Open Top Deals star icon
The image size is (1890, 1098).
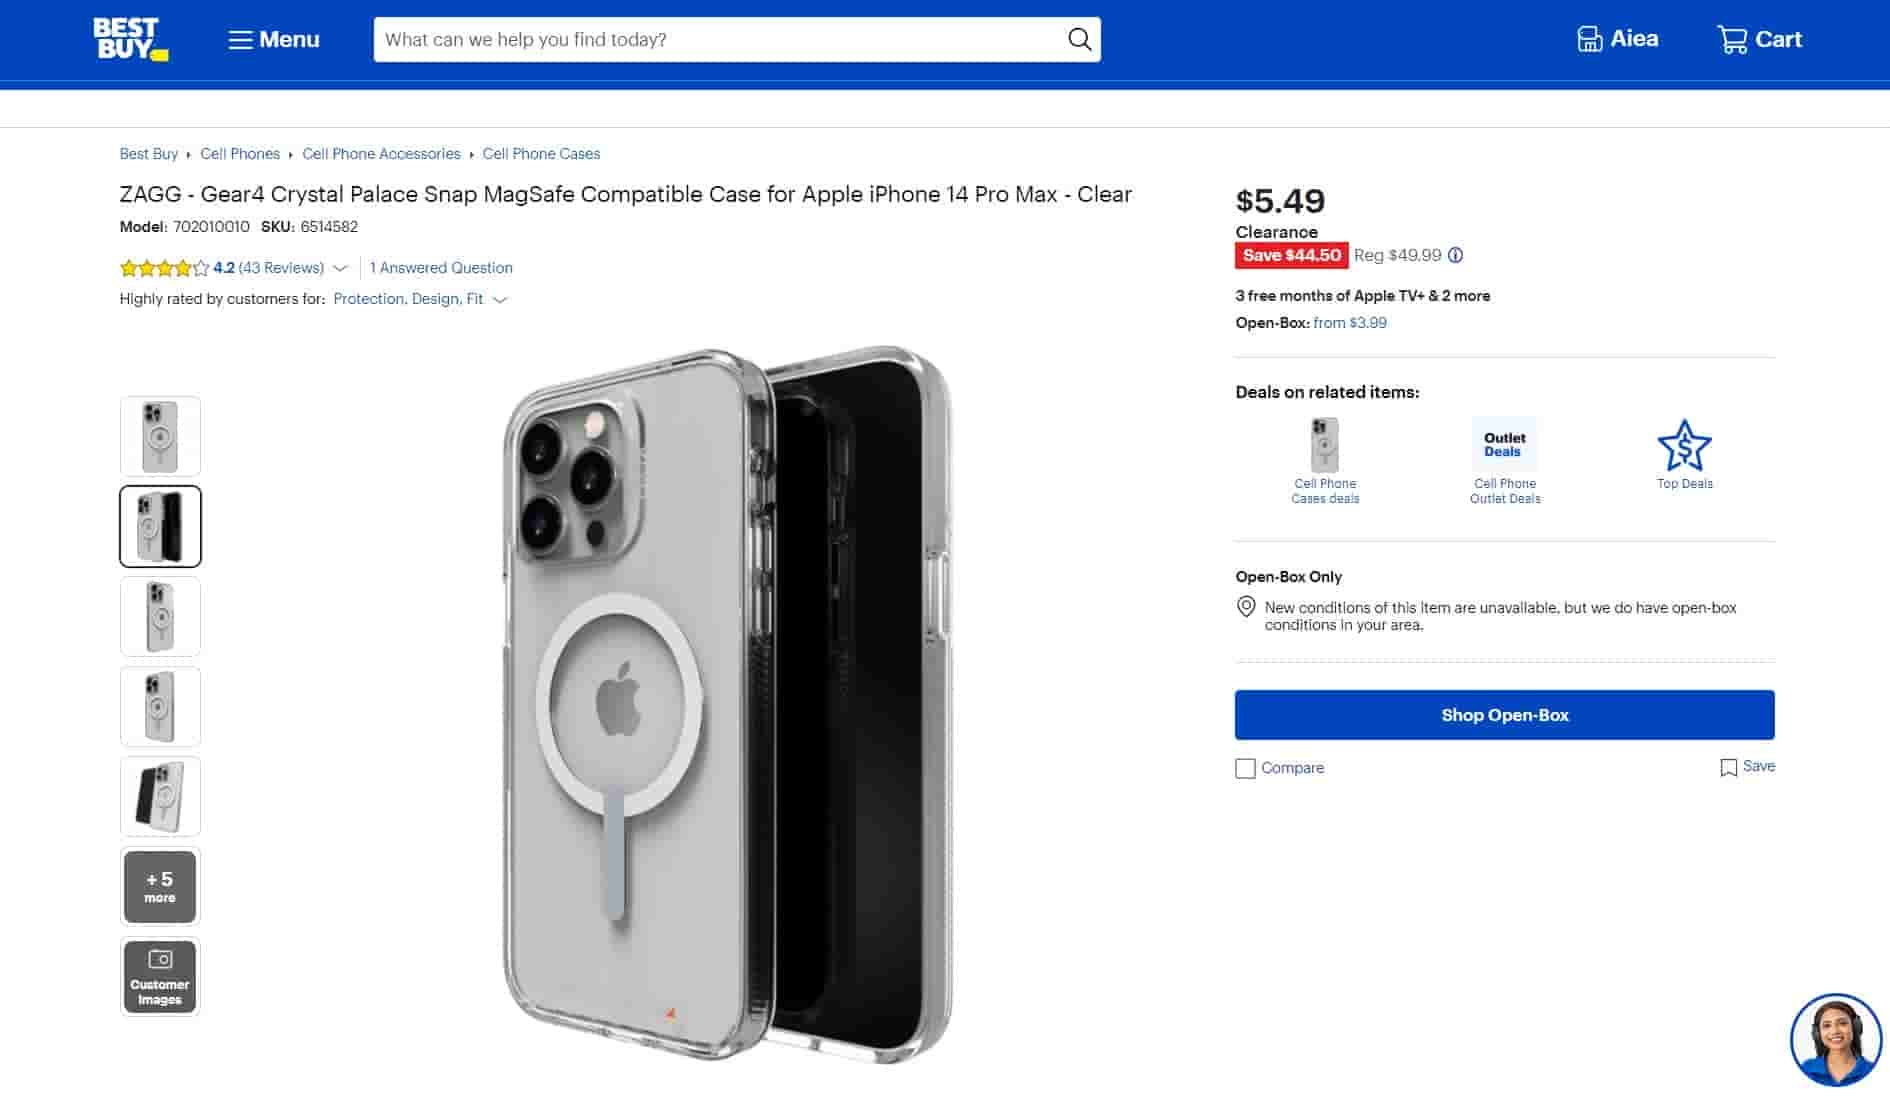(x=1684, y=446)
